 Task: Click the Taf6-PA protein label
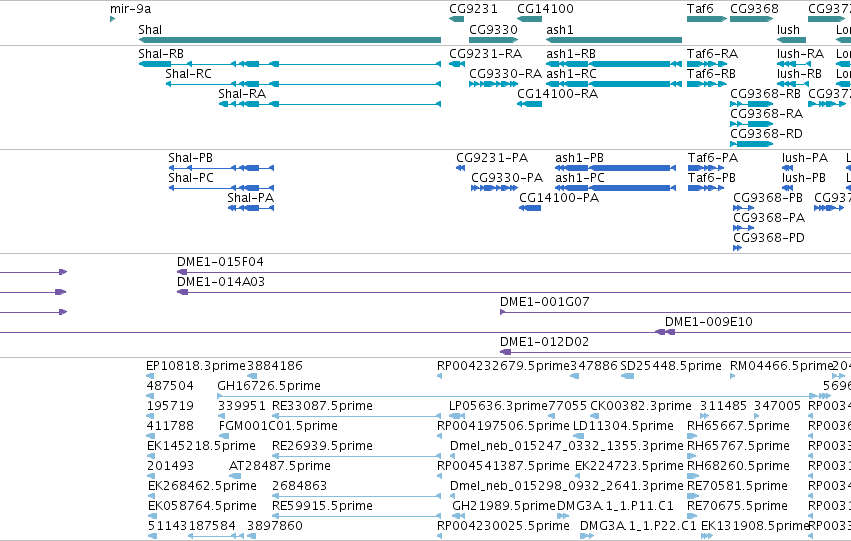click(x=713, y=158)
